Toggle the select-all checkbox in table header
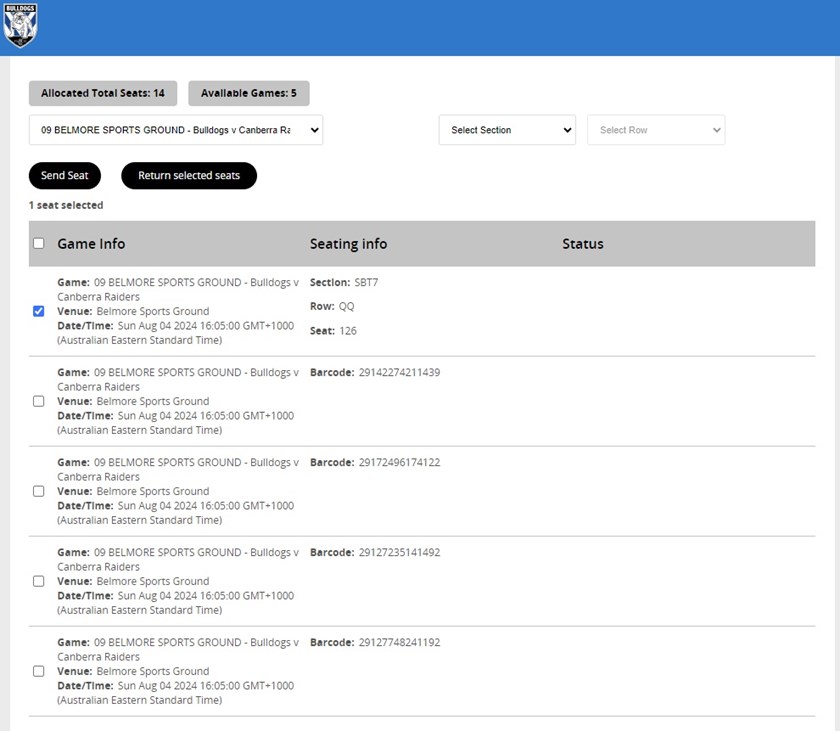This screenshot has height=731, width=840. [x=39, y=244]
